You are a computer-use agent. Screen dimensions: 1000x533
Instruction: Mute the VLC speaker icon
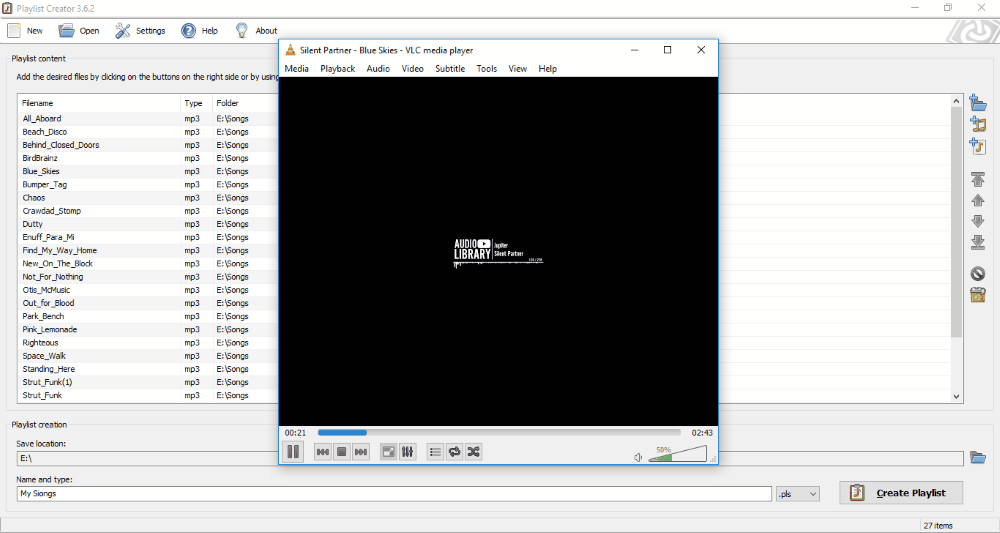pos(638,457)
